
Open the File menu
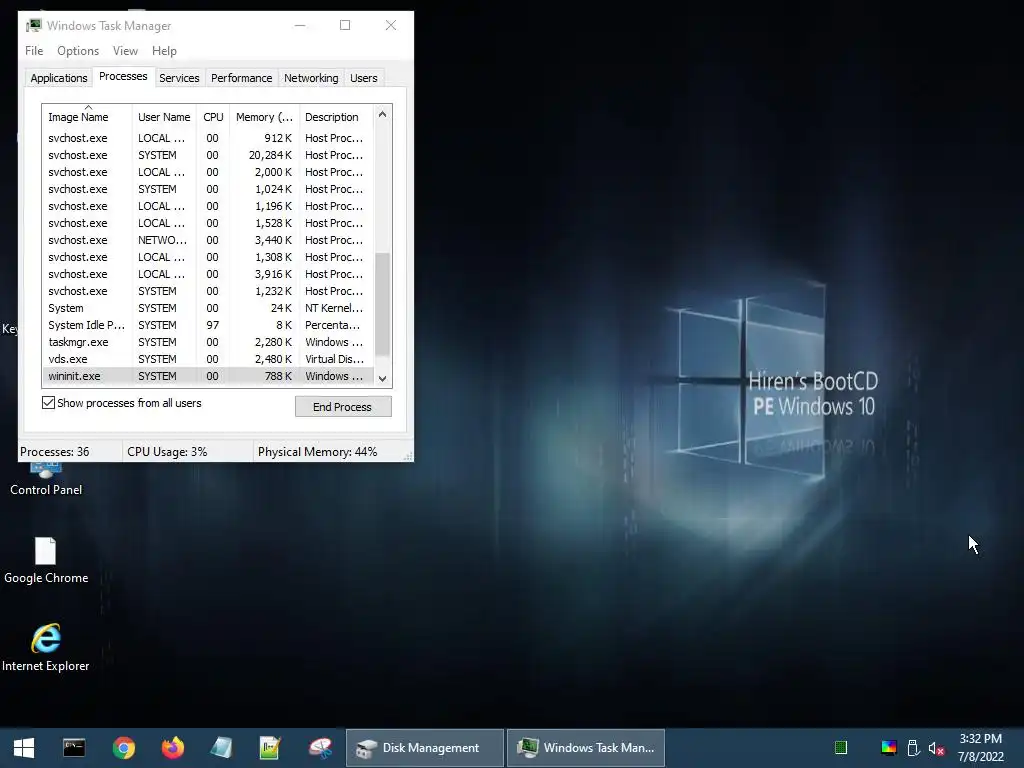(x=34, y=51)
